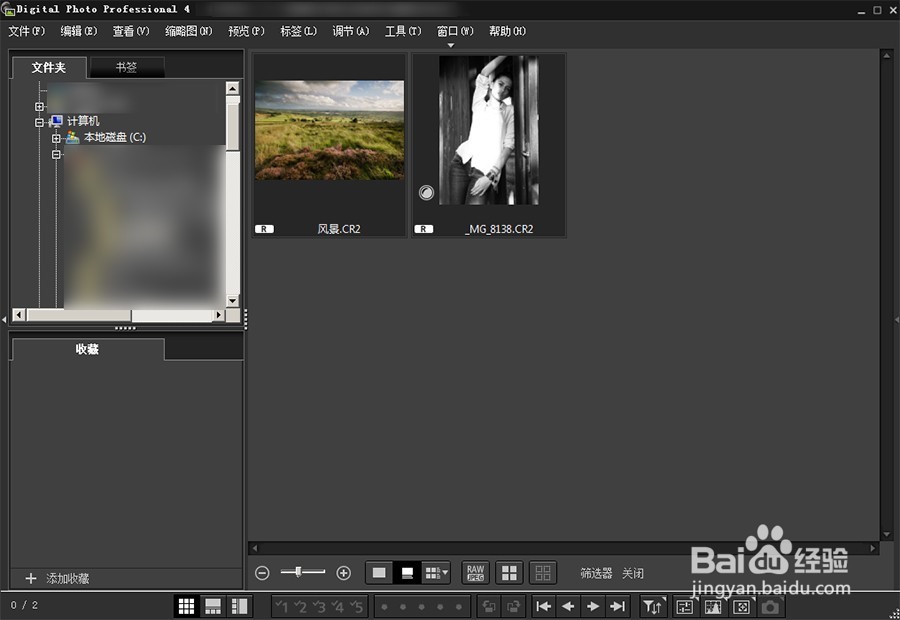Toggle the RAW/JPEG display button

(x=475, y=573)
